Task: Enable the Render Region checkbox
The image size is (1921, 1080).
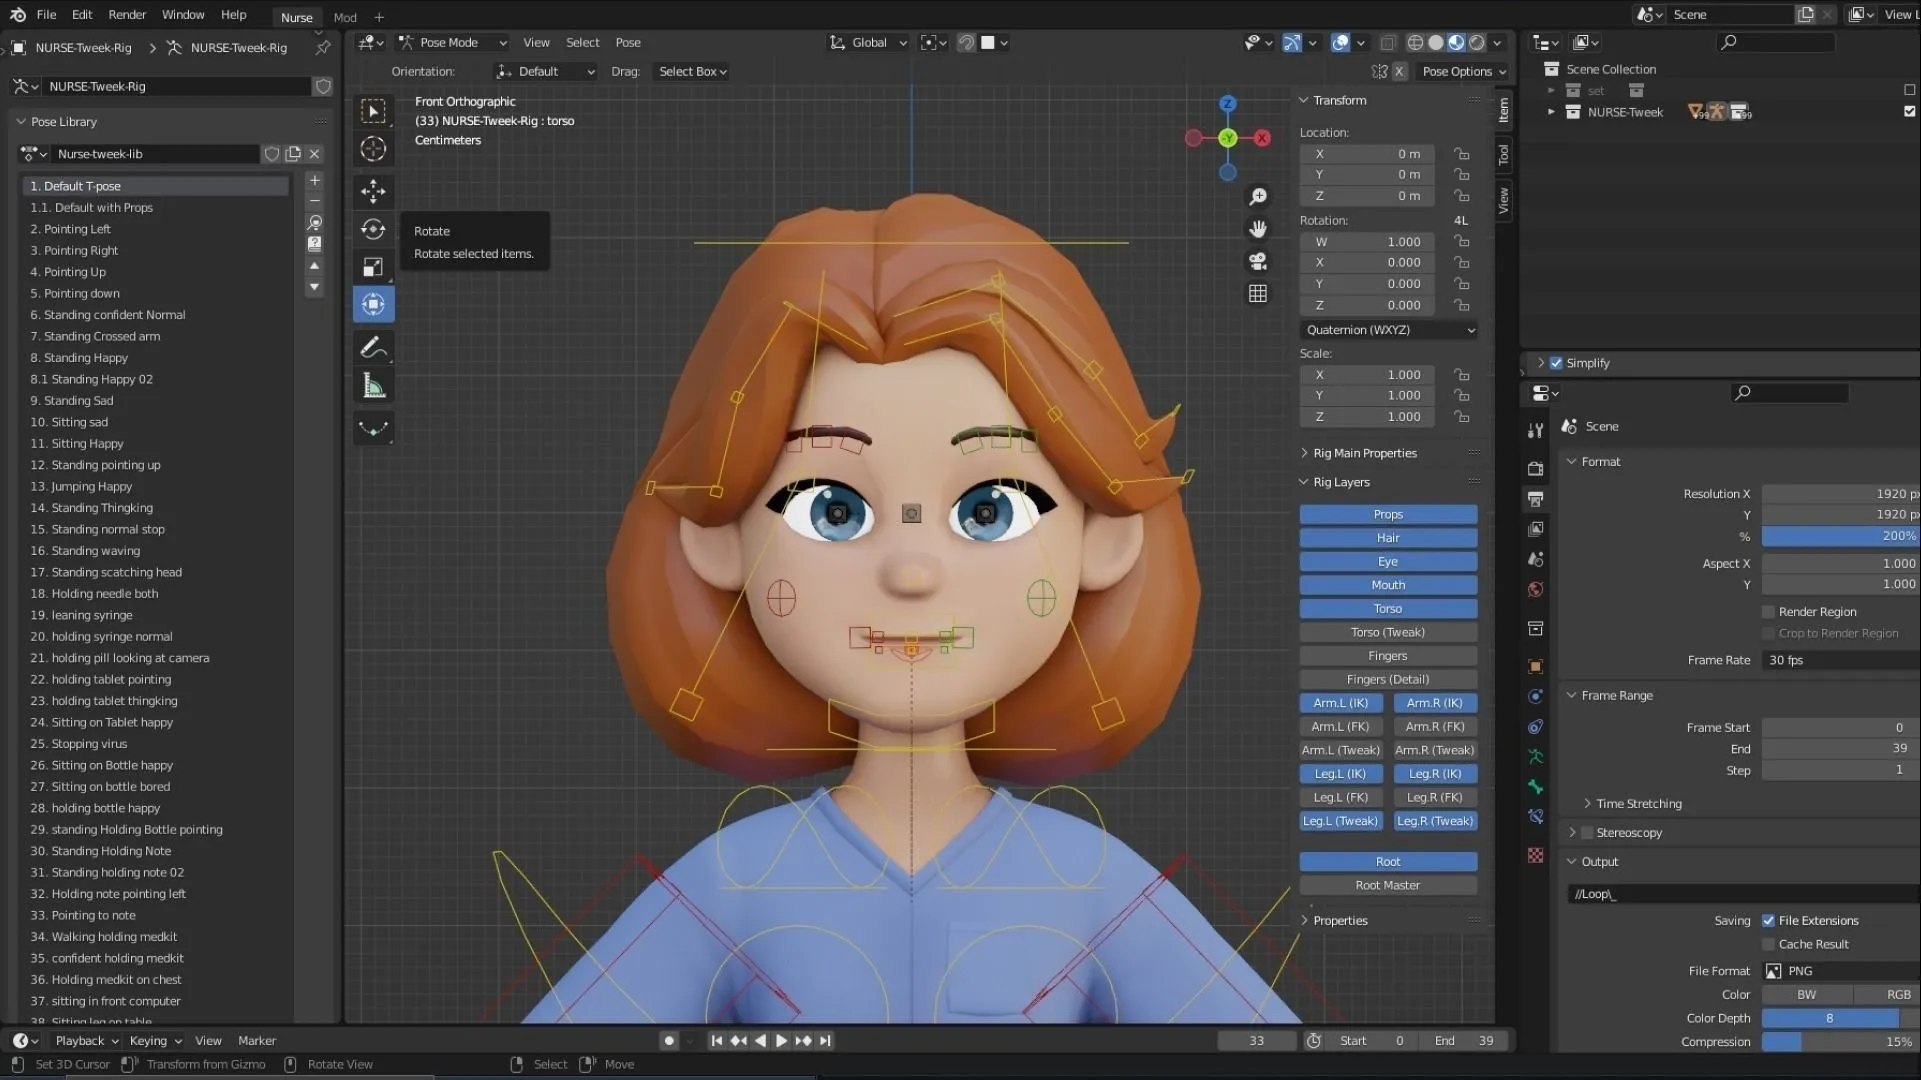Action: pos(1768,611)
